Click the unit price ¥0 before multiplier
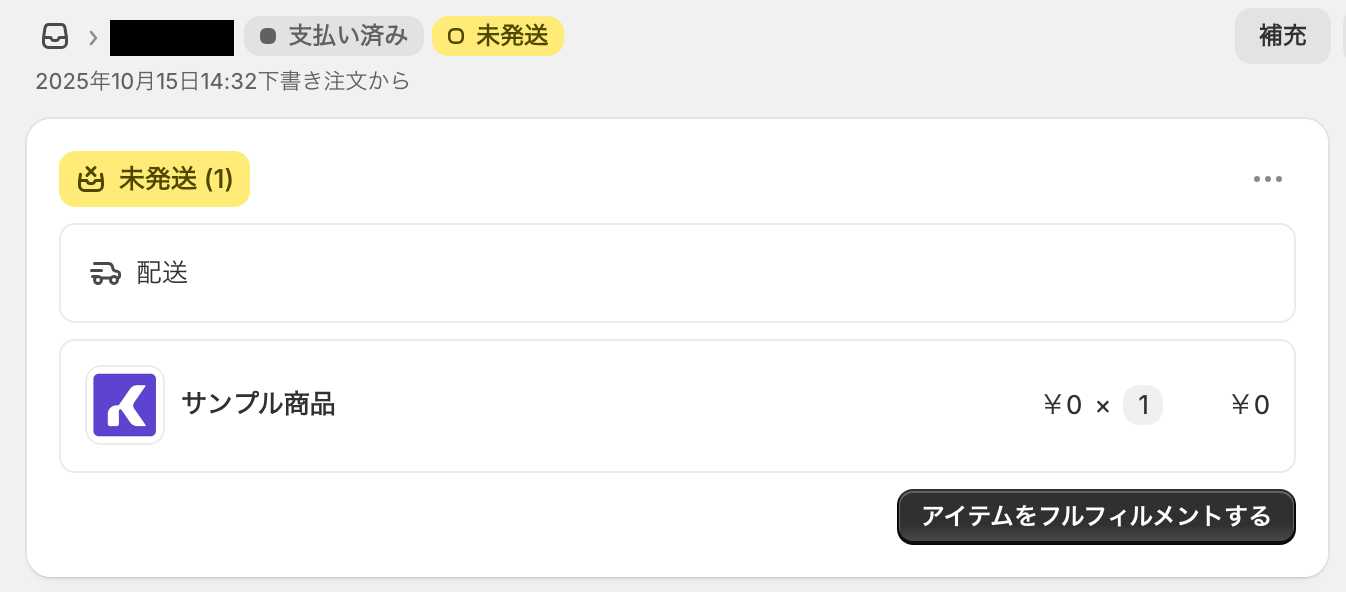1346x592 pixels. point(1062,405)
